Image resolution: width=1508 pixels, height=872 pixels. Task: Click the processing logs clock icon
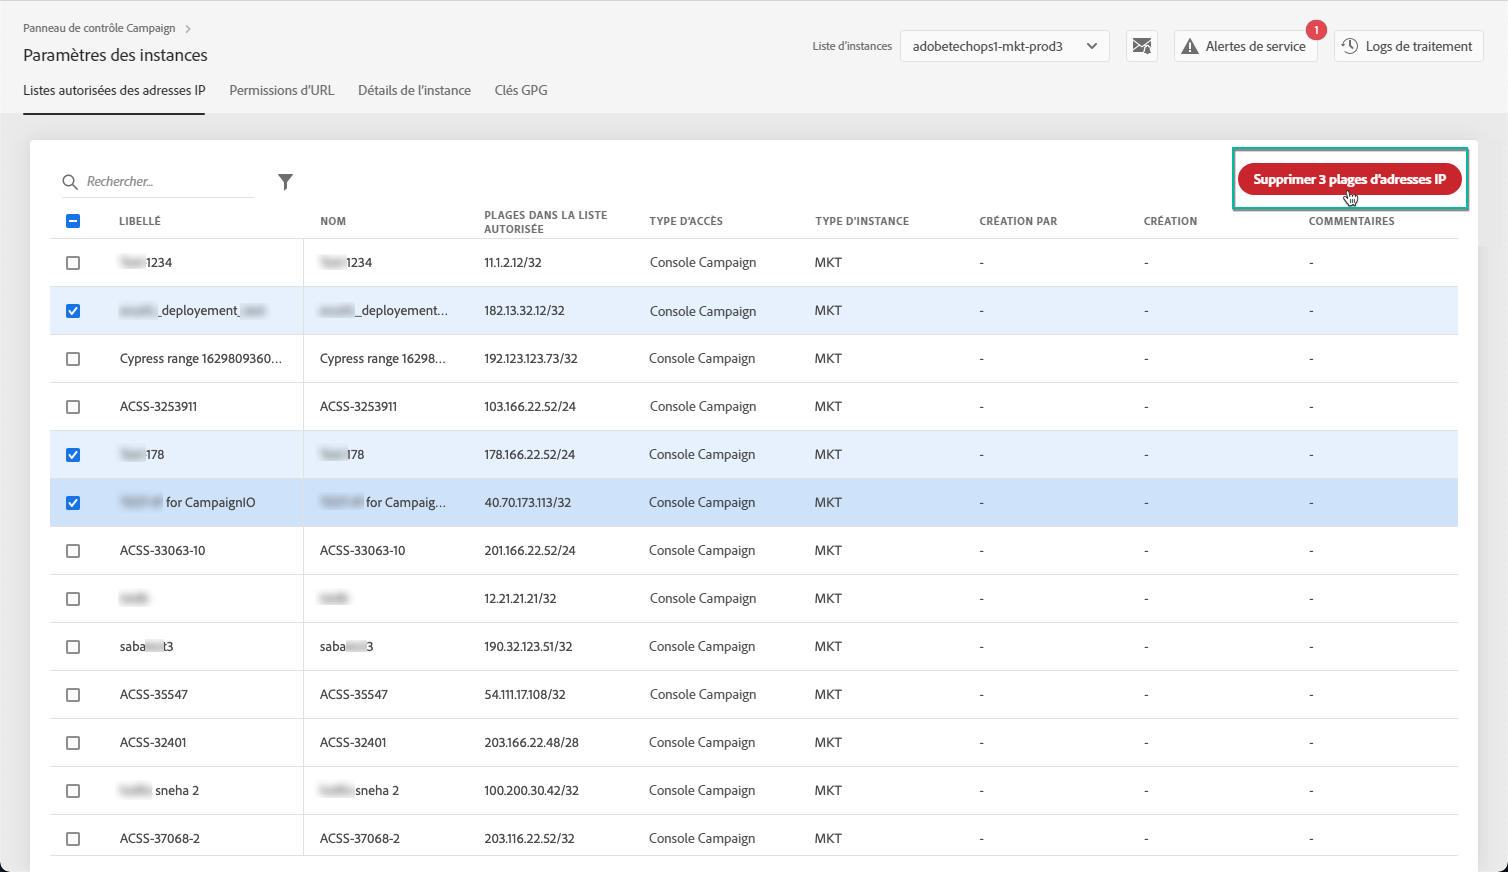click(1350, 46)
